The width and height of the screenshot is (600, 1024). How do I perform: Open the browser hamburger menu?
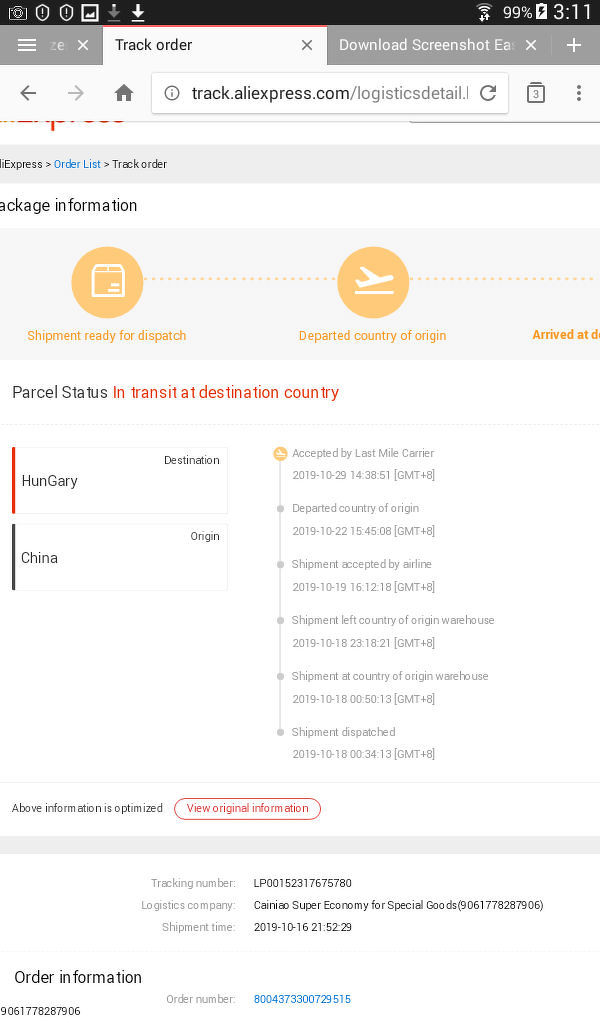pos(27,45)
